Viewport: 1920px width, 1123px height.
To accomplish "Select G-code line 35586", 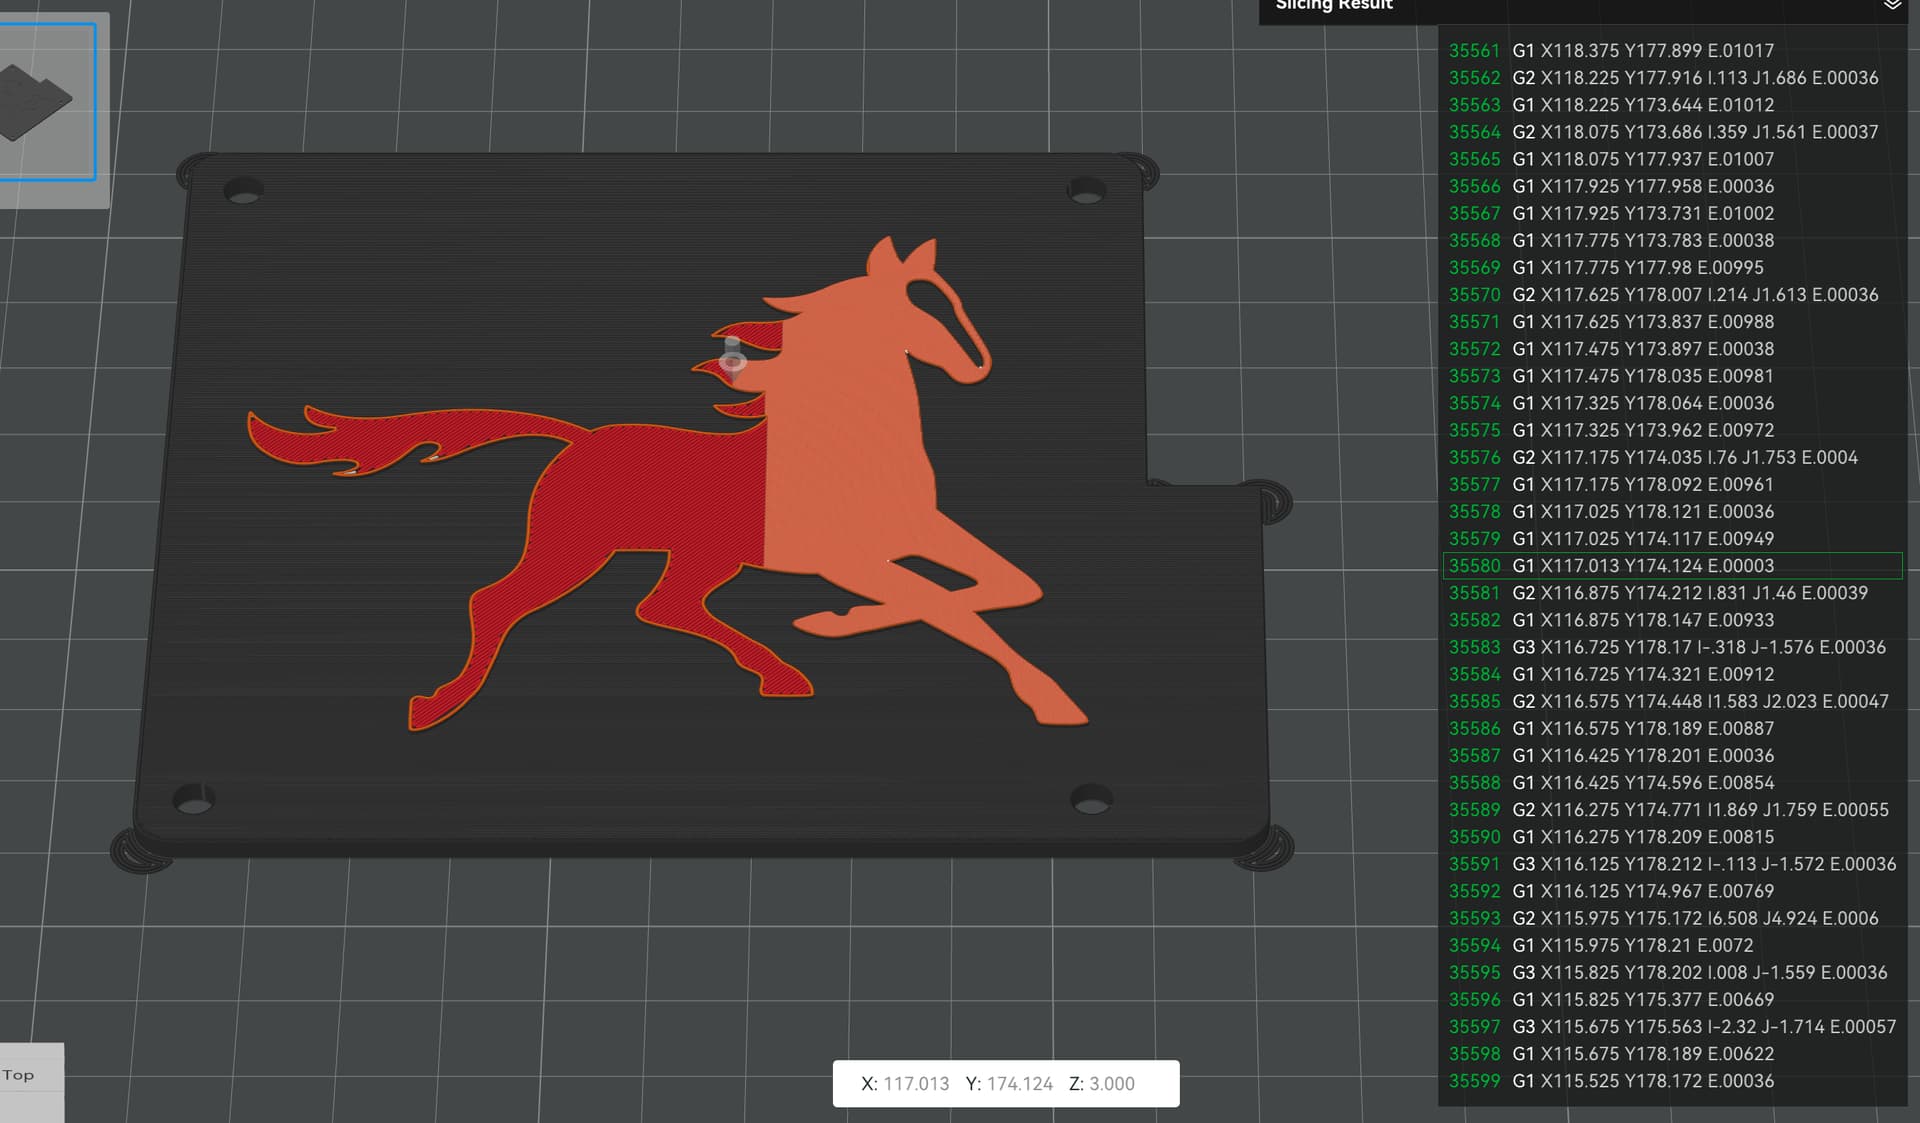I will [x=1672, y=728].
